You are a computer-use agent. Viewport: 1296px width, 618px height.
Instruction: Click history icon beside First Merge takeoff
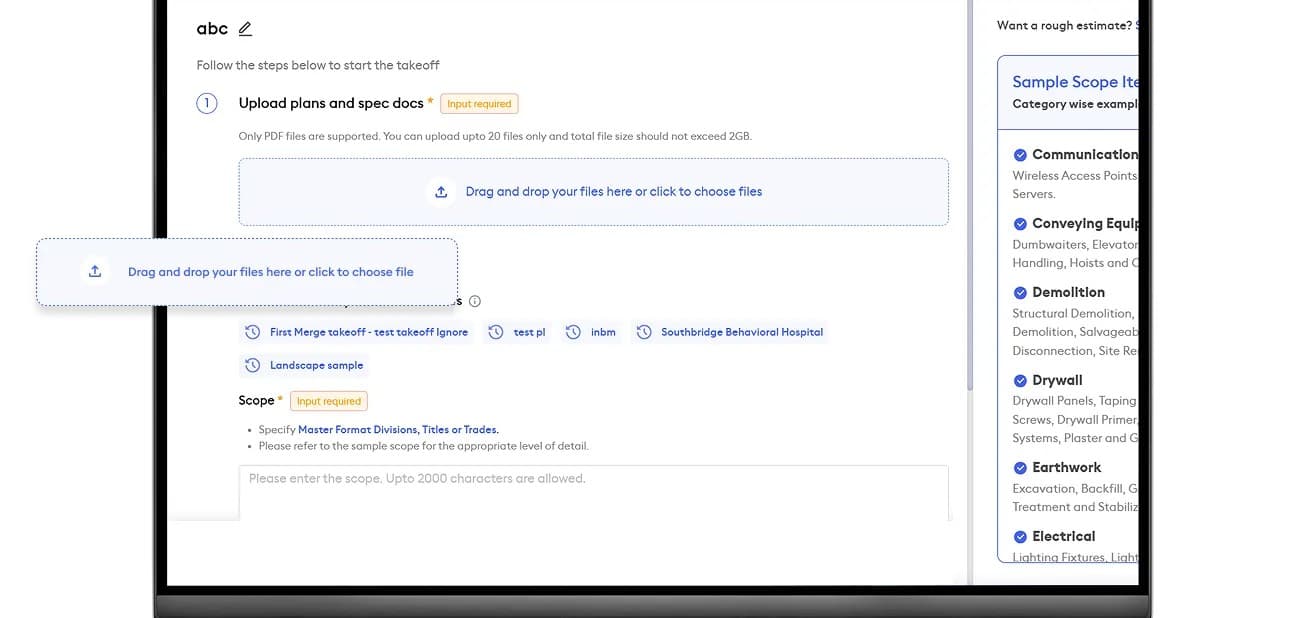pos(253,332)
